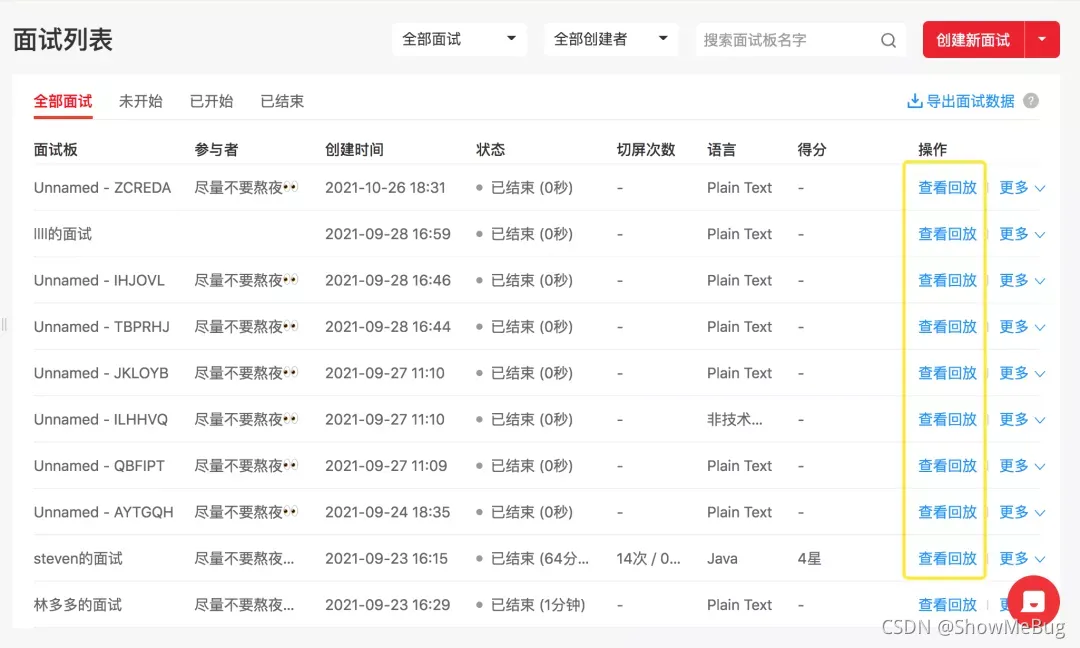Screen dimensions: 1080x648
Task: Click the 非技术... language cell
Action: (x=734, y=419)
